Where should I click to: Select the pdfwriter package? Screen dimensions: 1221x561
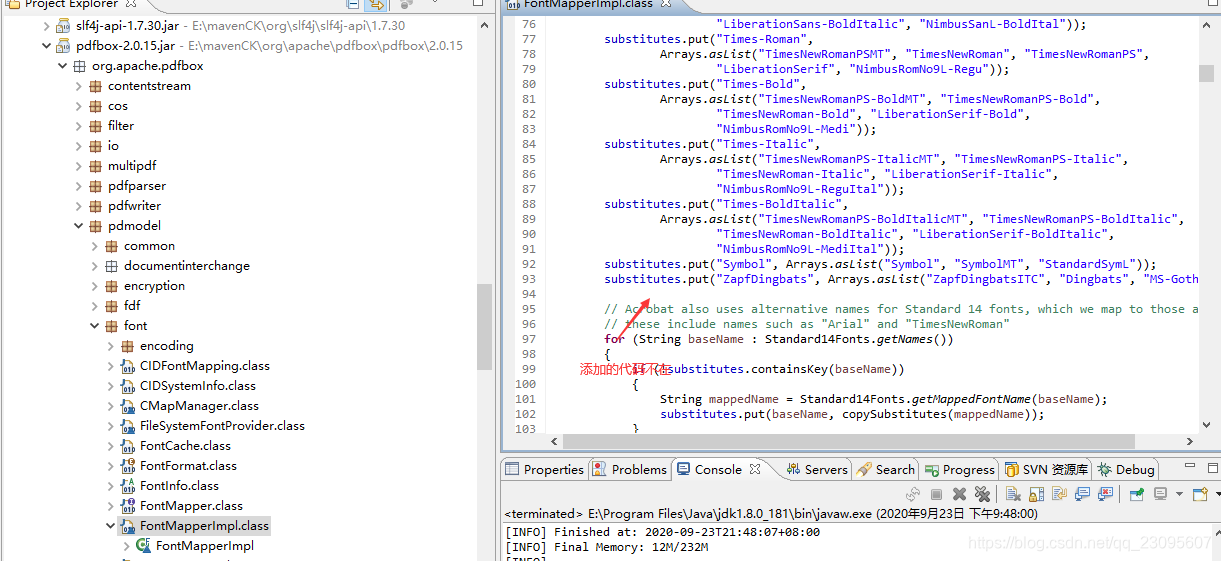click(x=137, y=206)
